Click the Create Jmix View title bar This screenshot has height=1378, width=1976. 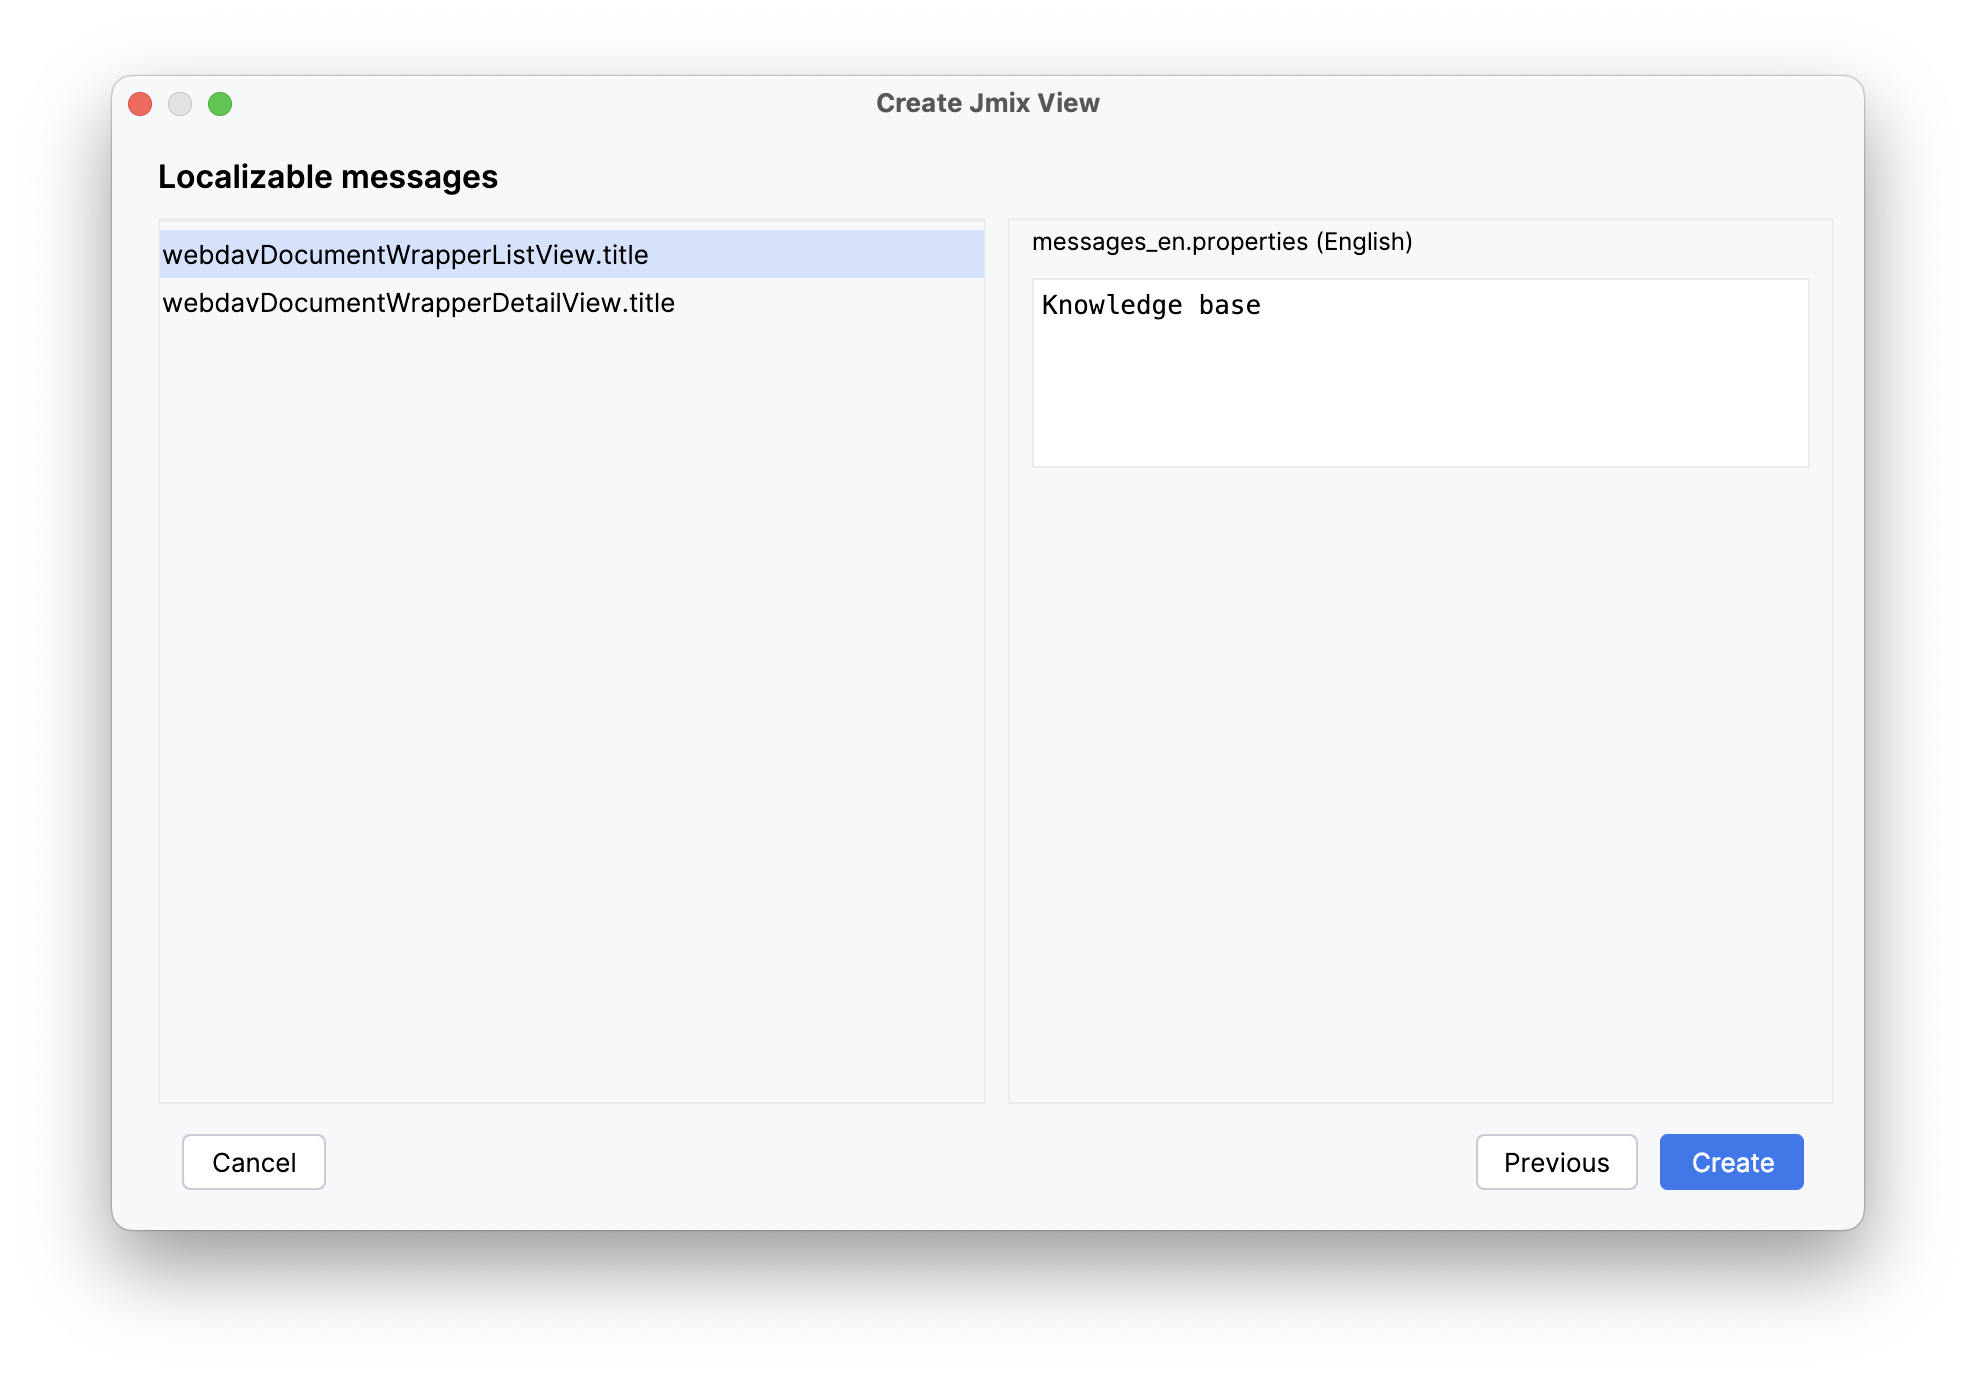coord(987,102)
